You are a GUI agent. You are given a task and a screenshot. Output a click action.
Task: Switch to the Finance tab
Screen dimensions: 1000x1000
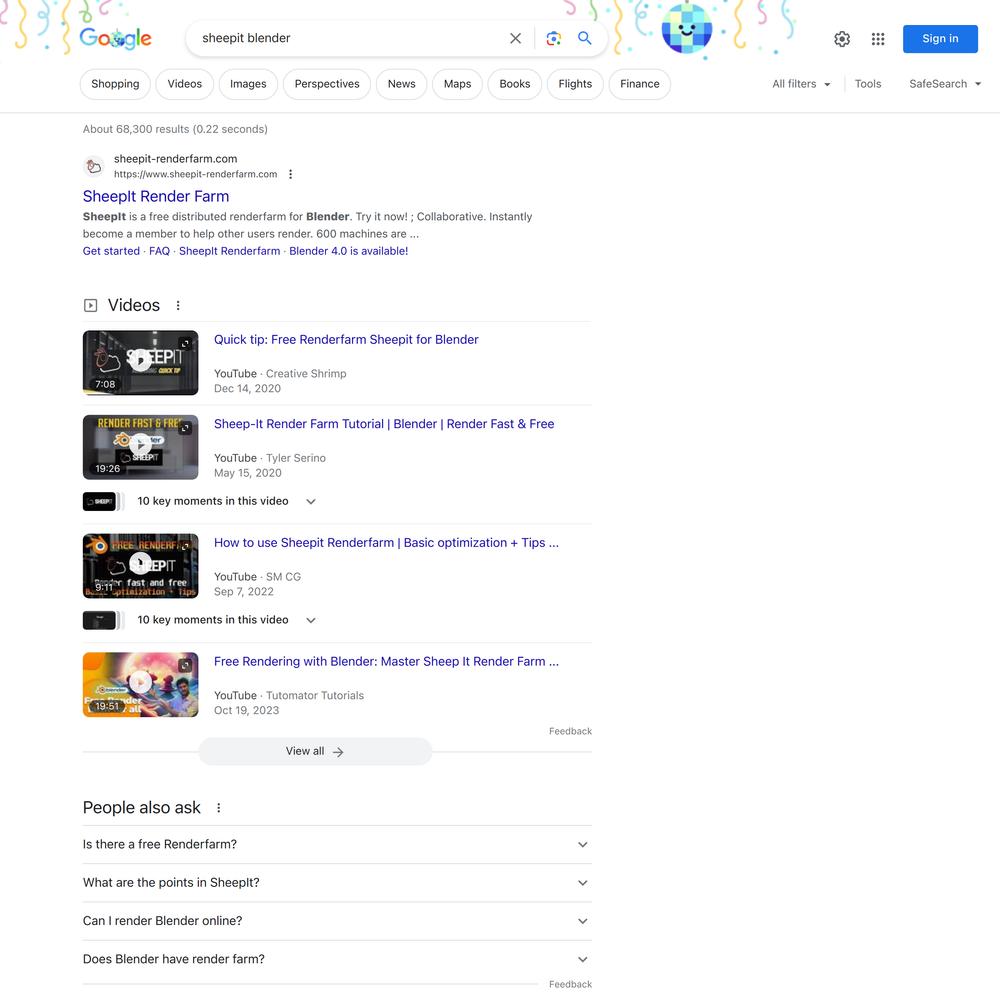point(640,84)
